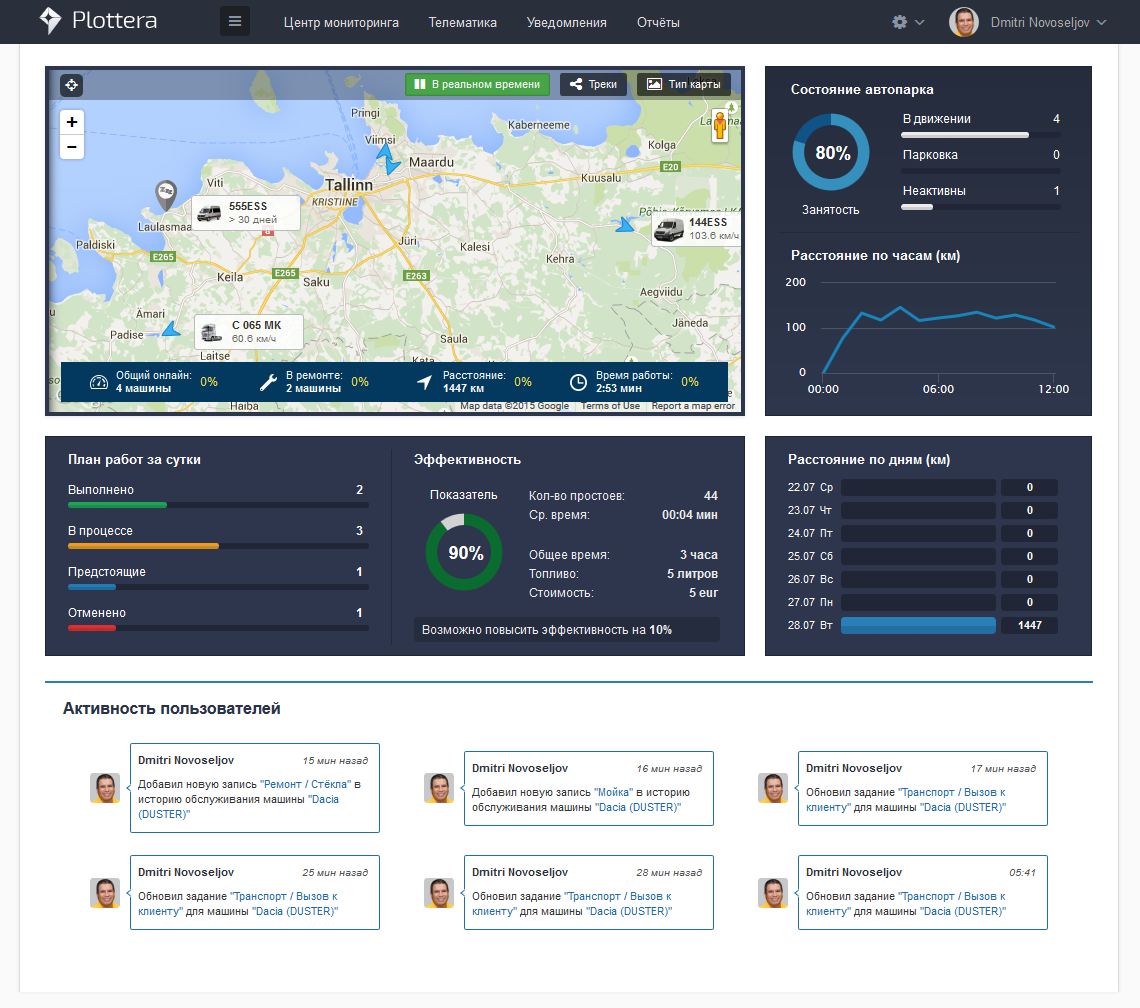Click the map re-center crosshair icon

pos(71,85)
